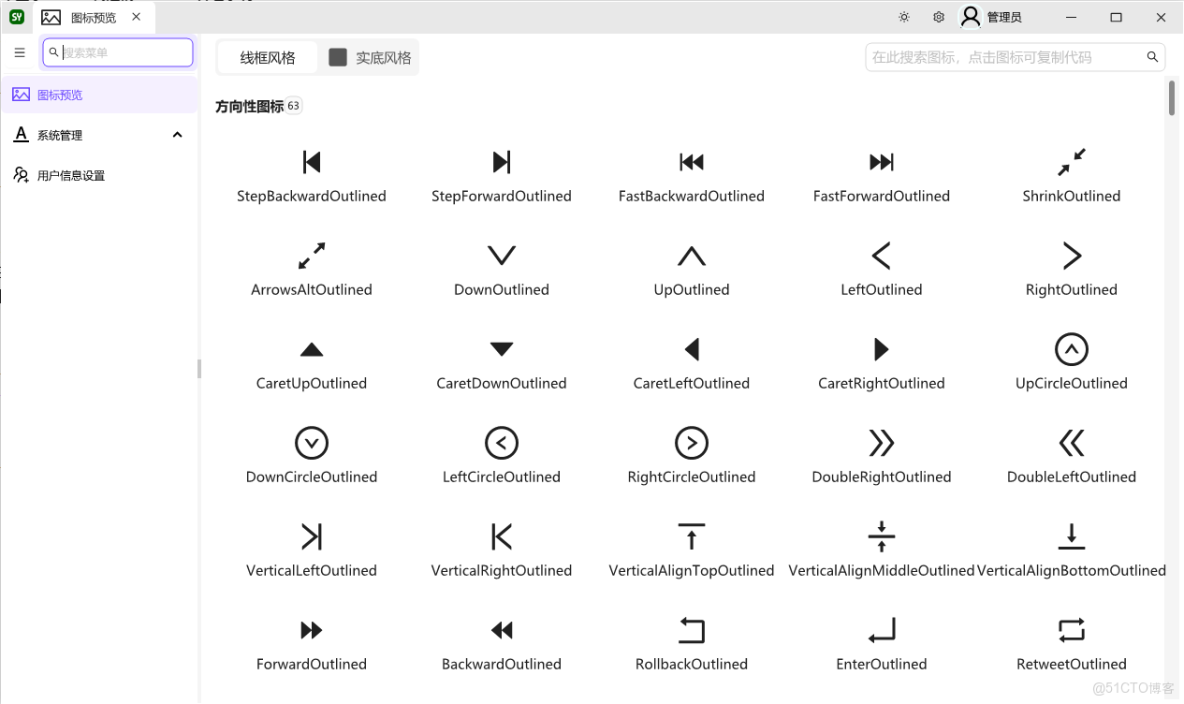1184x704 pixels.
Task: Click the DoubleLeftOutlined icon
Action: pos(1071,443)
